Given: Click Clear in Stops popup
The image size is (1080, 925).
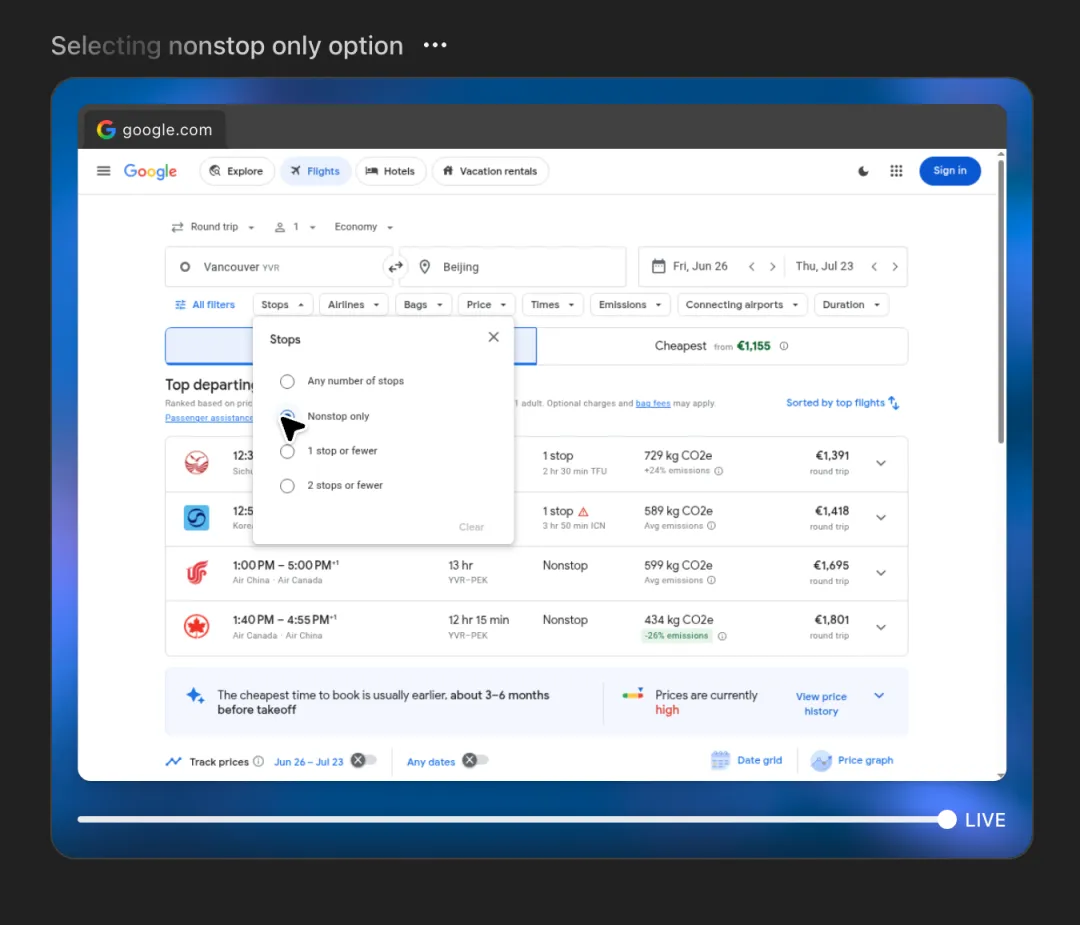Looking at the screenshot, I should pyautogui.click(x=471, y=527).
